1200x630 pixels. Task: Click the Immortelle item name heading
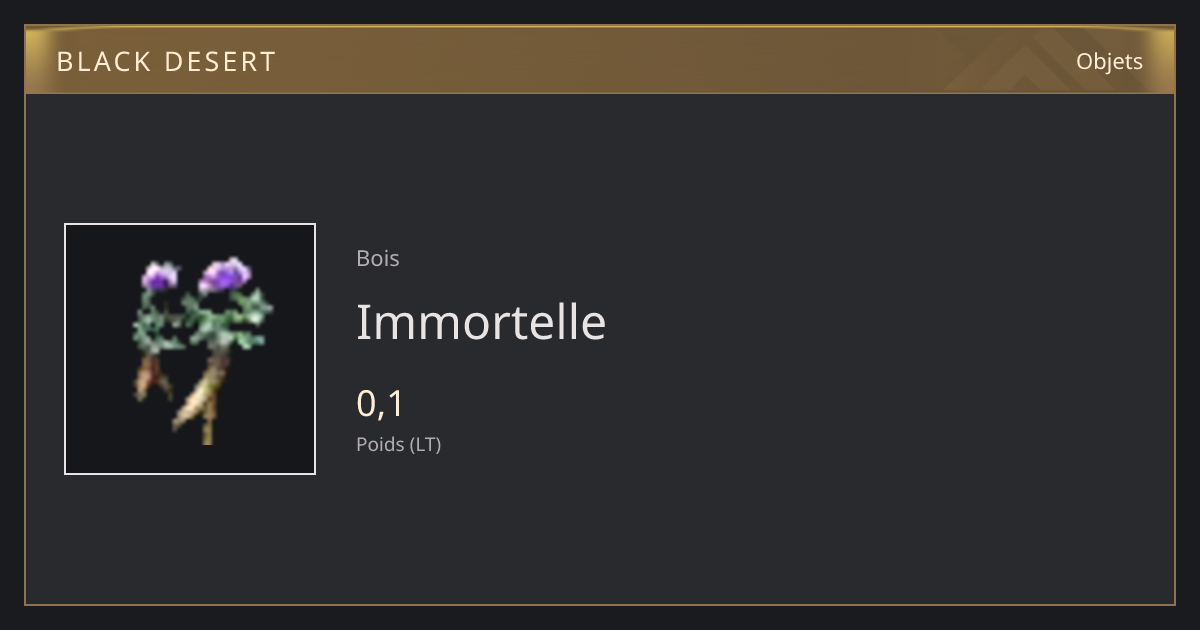[481, 322]
